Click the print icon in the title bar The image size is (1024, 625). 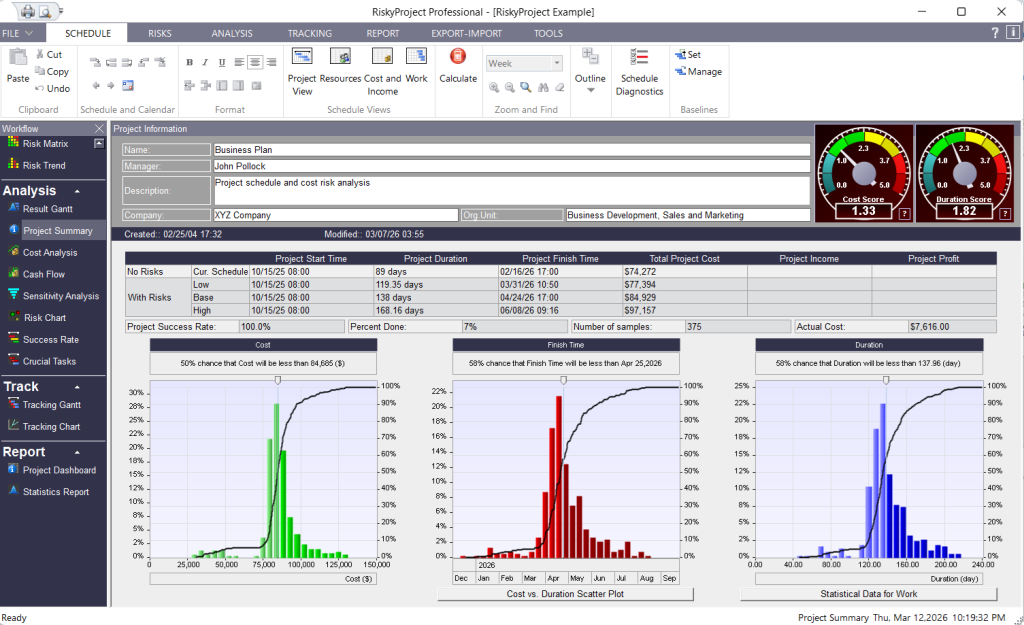point(27,11)
